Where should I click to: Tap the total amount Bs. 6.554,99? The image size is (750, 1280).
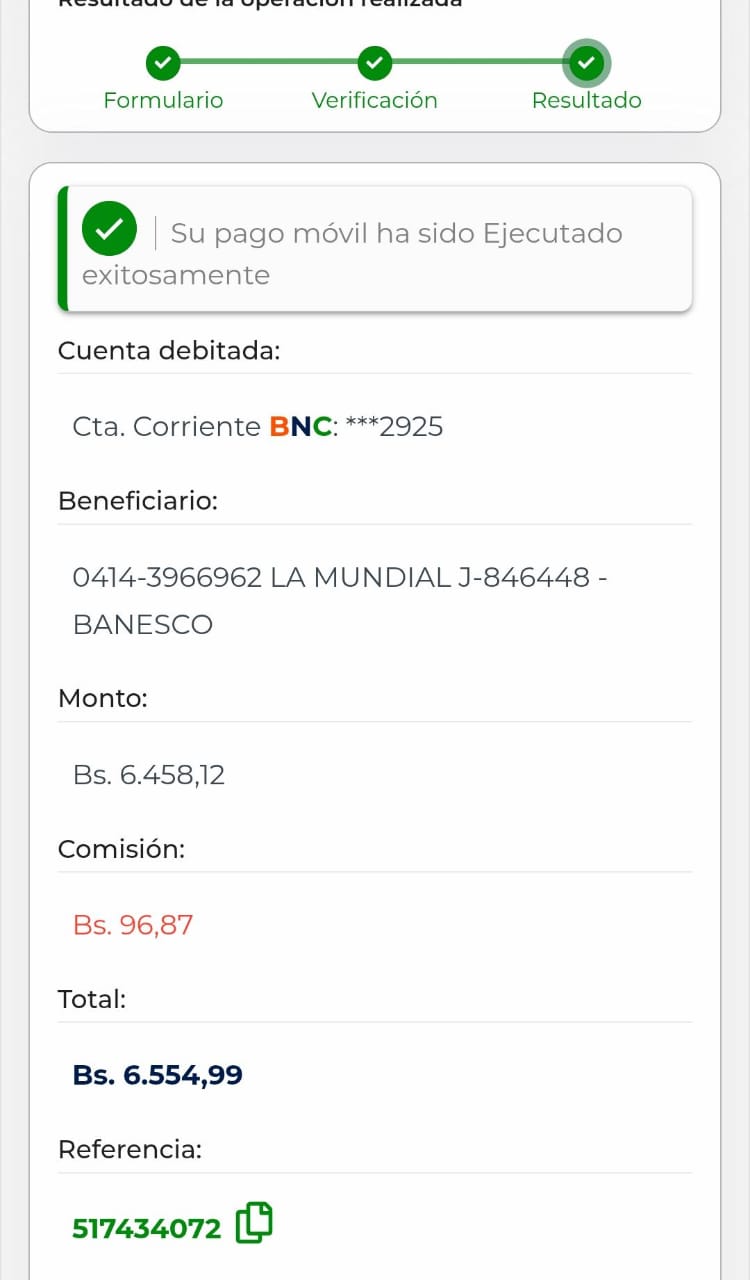(x=158, y=1075)
